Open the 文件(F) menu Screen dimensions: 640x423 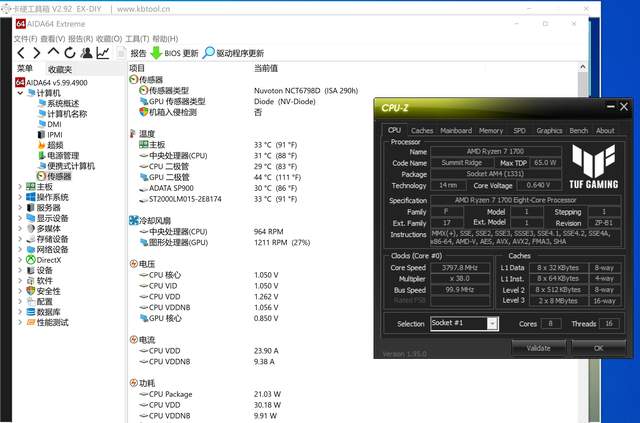click(x=25, y=39)
